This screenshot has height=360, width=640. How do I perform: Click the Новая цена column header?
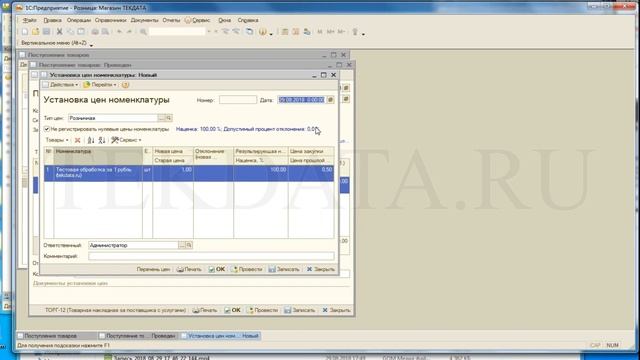pos(173,151)
